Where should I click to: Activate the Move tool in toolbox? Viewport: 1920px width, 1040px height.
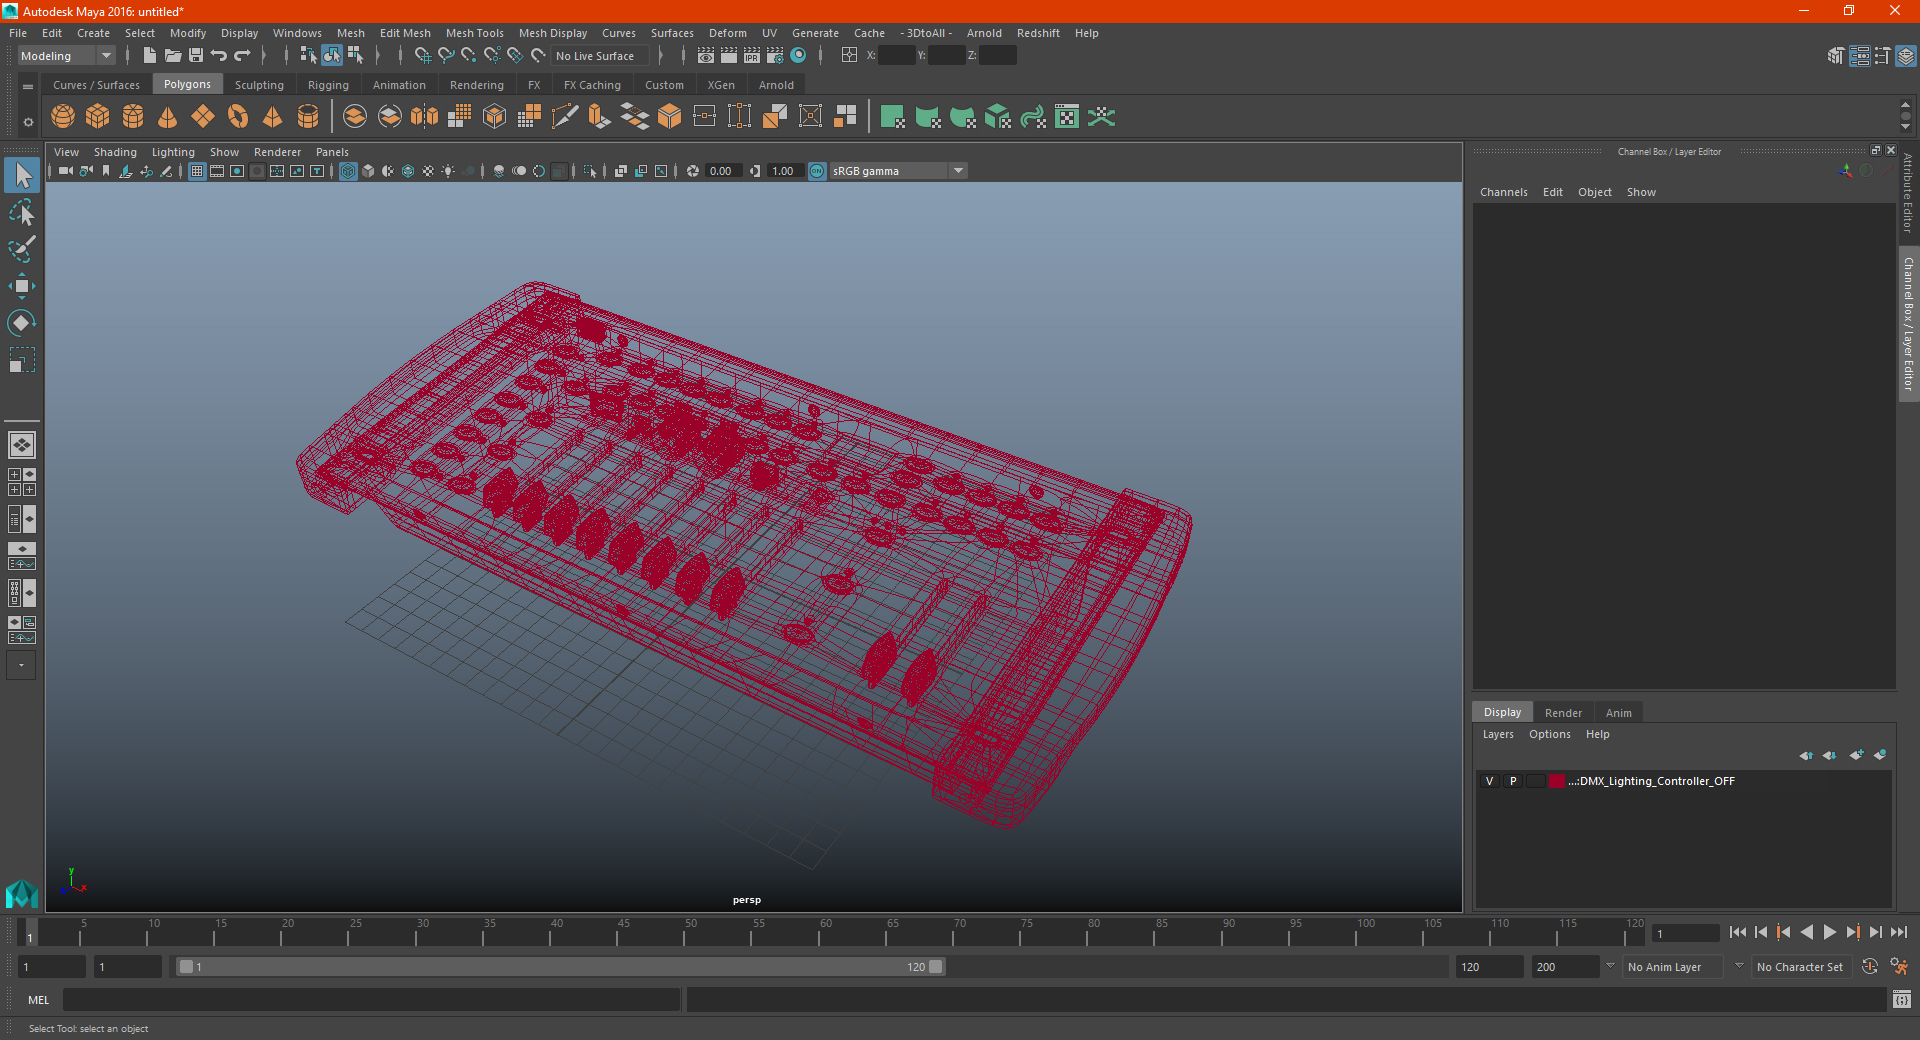coord(21,286)
